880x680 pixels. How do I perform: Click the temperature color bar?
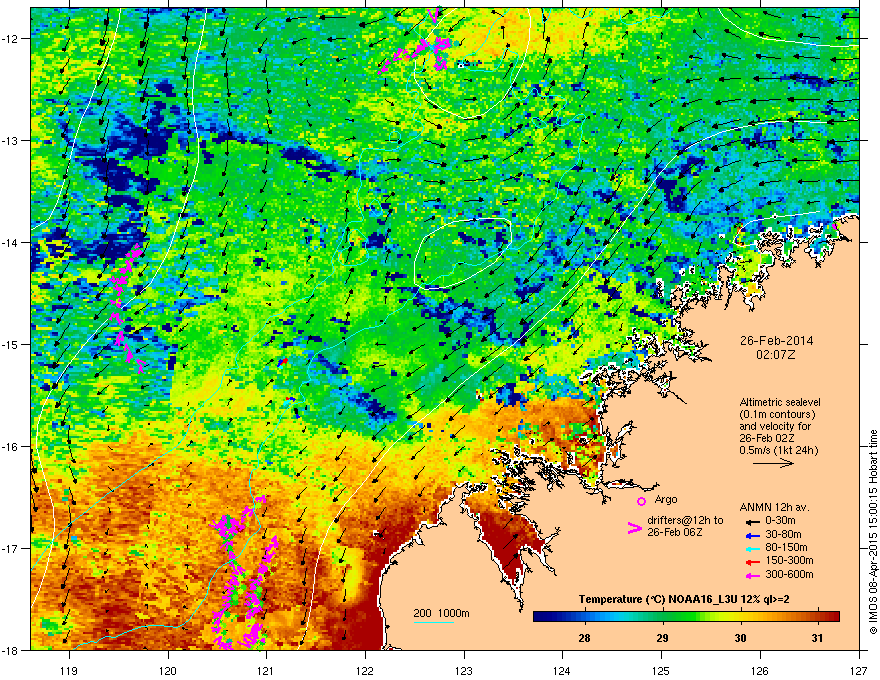[x=686, y=617]
